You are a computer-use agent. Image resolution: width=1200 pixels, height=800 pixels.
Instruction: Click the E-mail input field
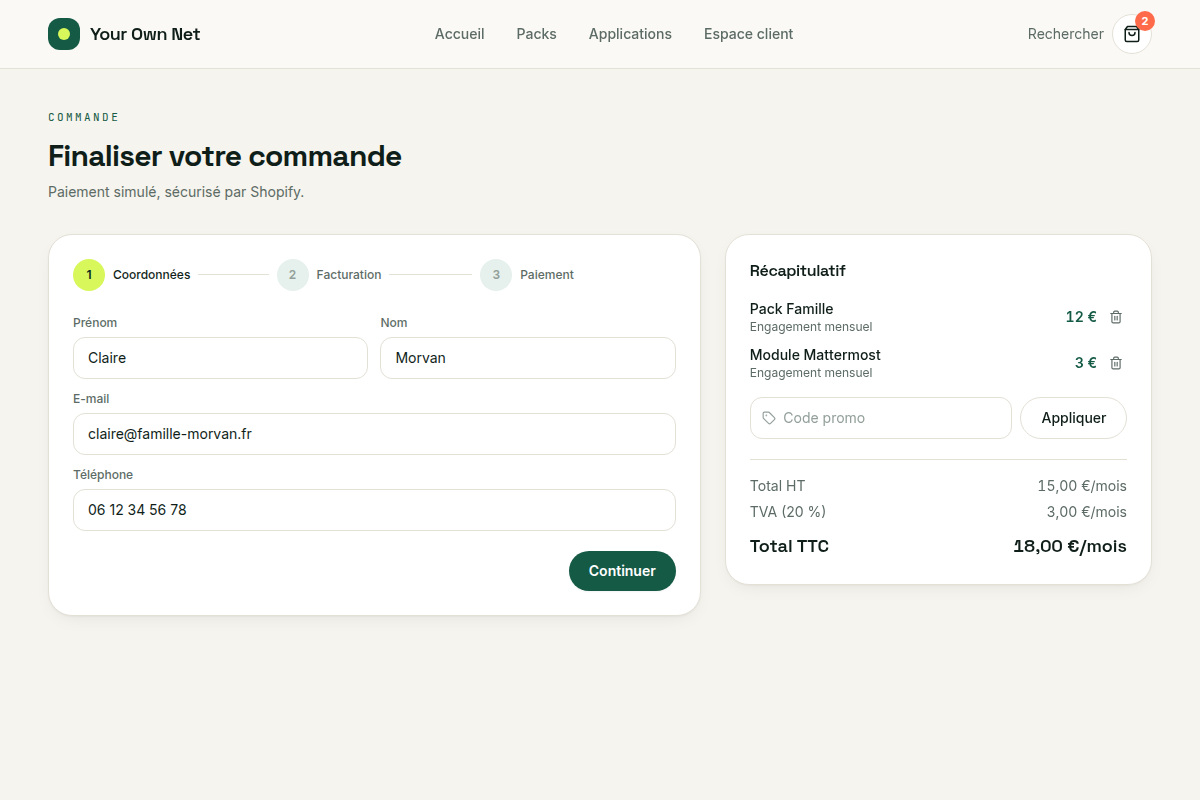point(374,434)
